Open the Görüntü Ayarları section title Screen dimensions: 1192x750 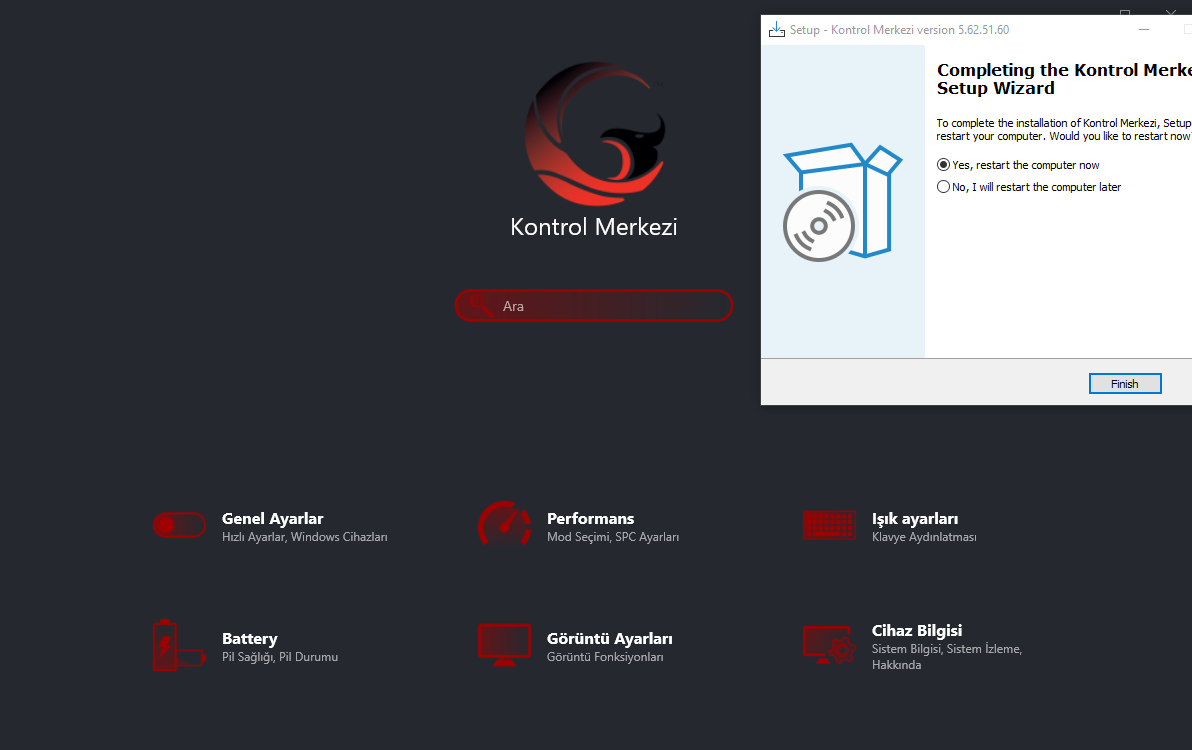pos(610,638)
